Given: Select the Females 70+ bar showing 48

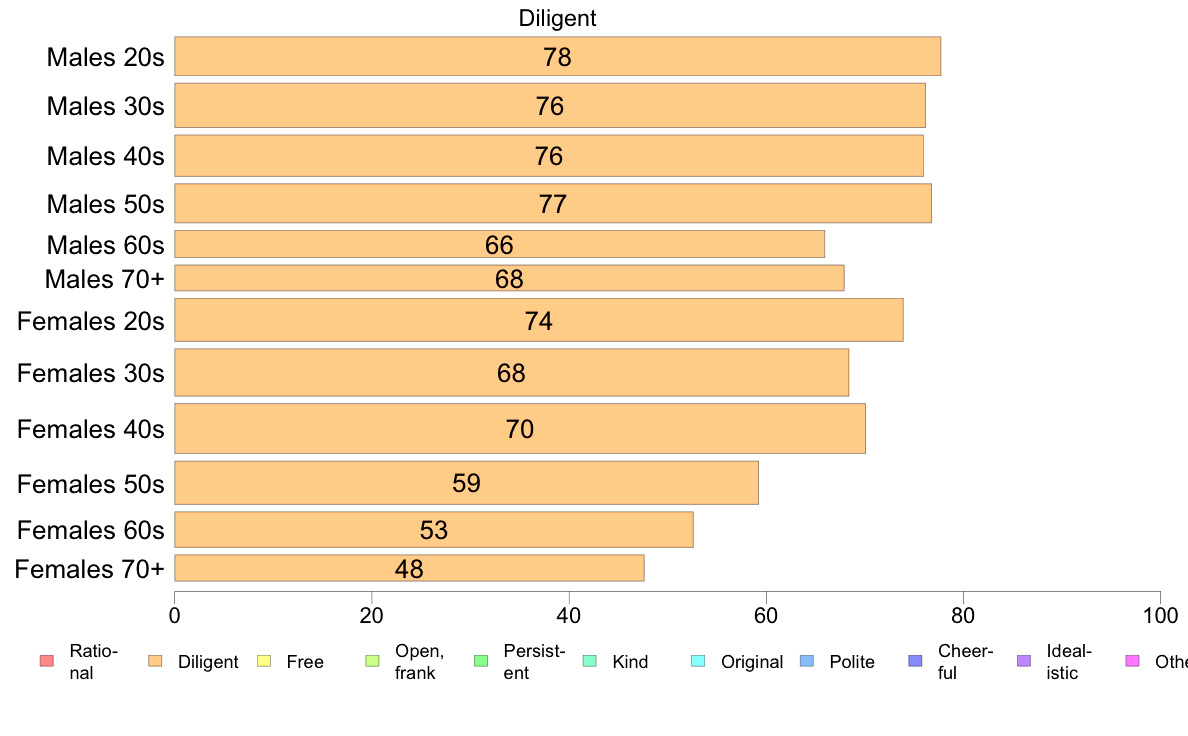Looking at the screenshot, I should tap(409, 568).
